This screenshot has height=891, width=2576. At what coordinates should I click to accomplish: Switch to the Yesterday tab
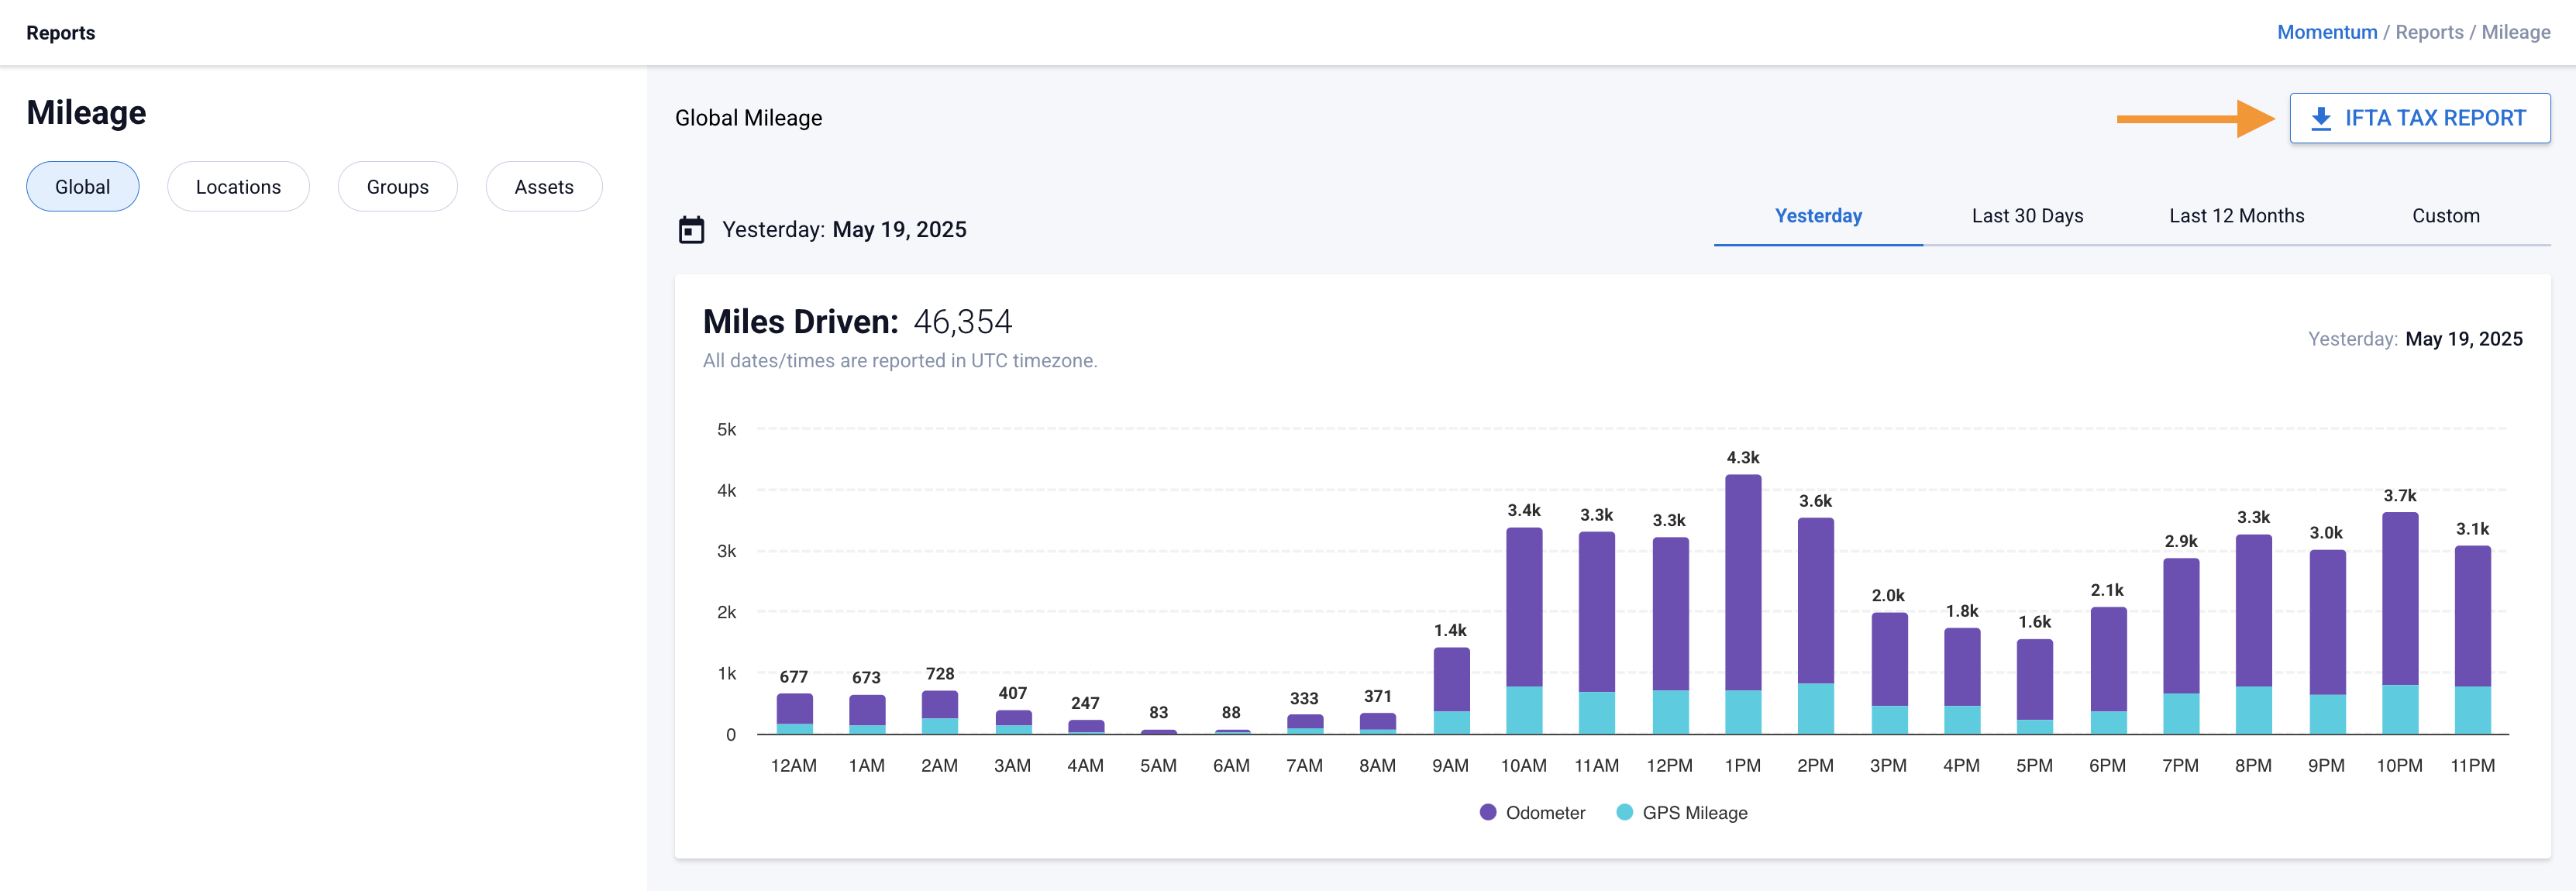pyautogui.click(x=1817, y=216)
